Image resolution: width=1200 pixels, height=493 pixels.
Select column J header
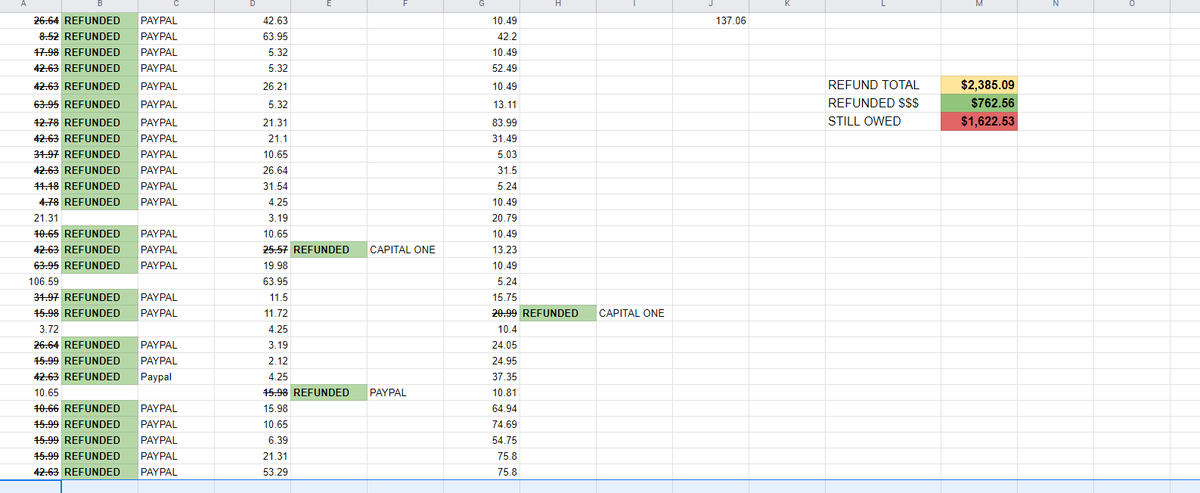pos(710,5)
